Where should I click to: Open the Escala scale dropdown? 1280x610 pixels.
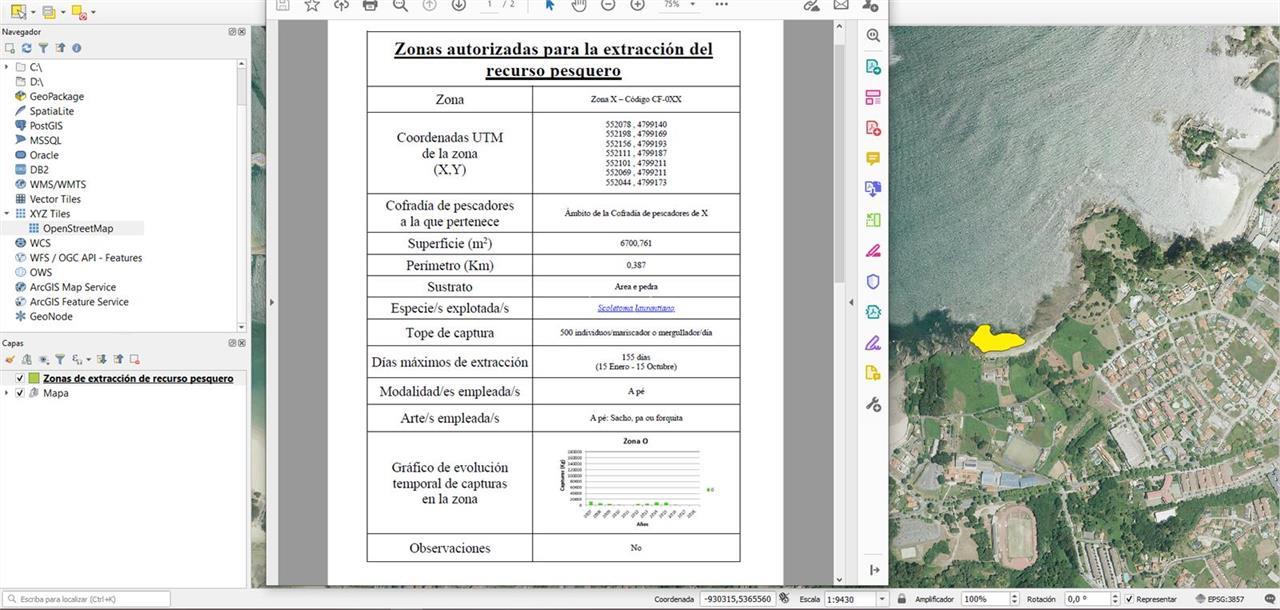[x=881, y=599]
